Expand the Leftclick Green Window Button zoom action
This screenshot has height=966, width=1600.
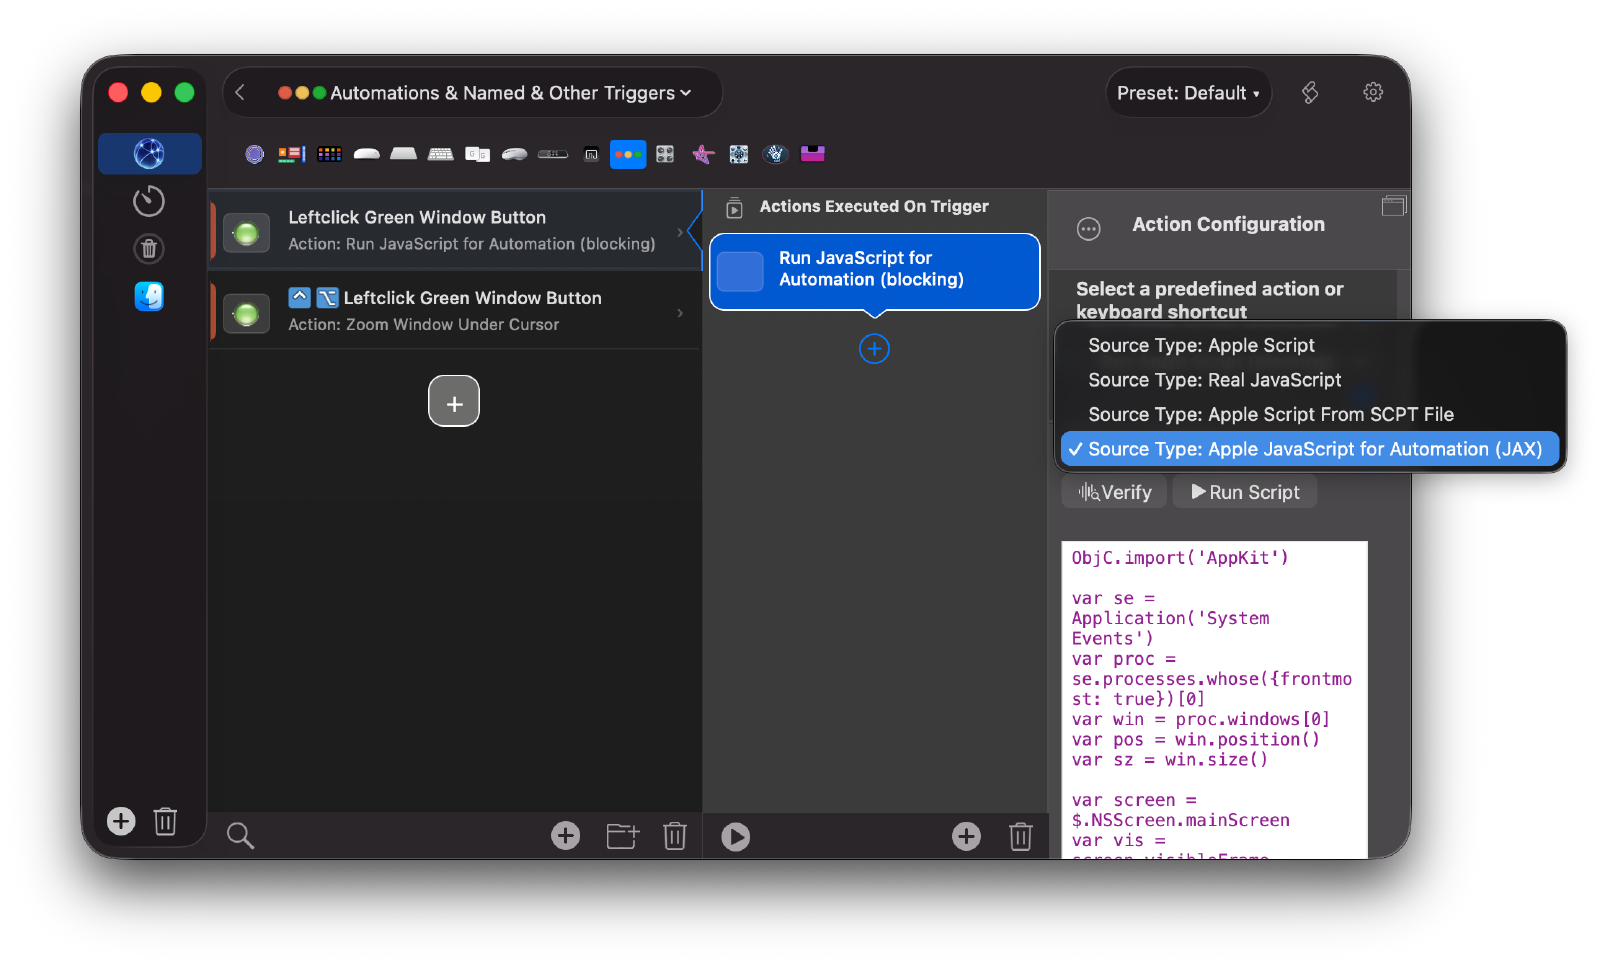(x=681, y=310)
